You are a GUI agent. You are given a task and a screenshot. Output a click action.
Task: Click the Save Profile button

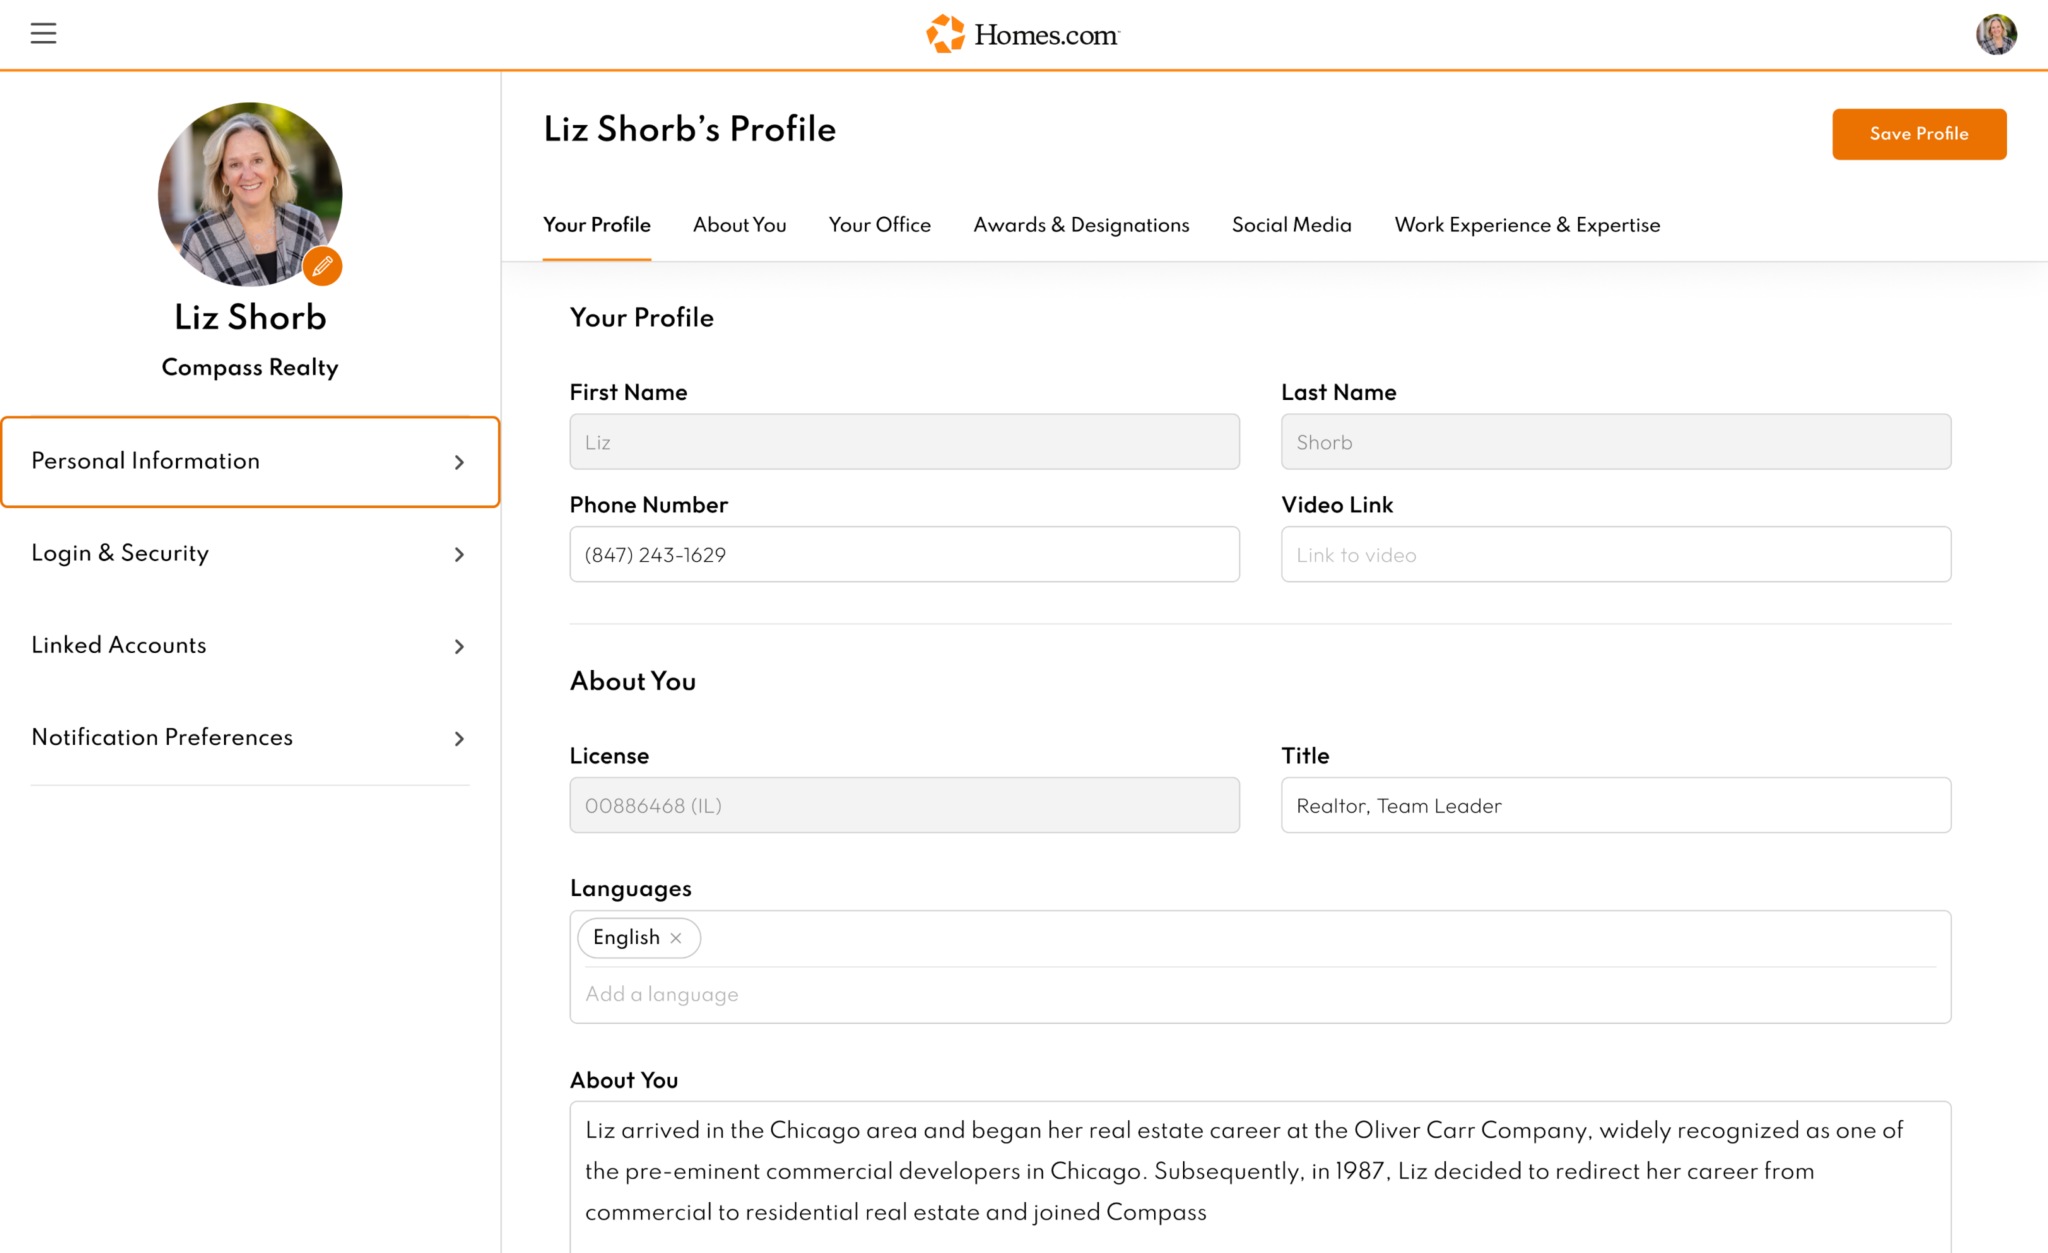(x=1918, y=134)
